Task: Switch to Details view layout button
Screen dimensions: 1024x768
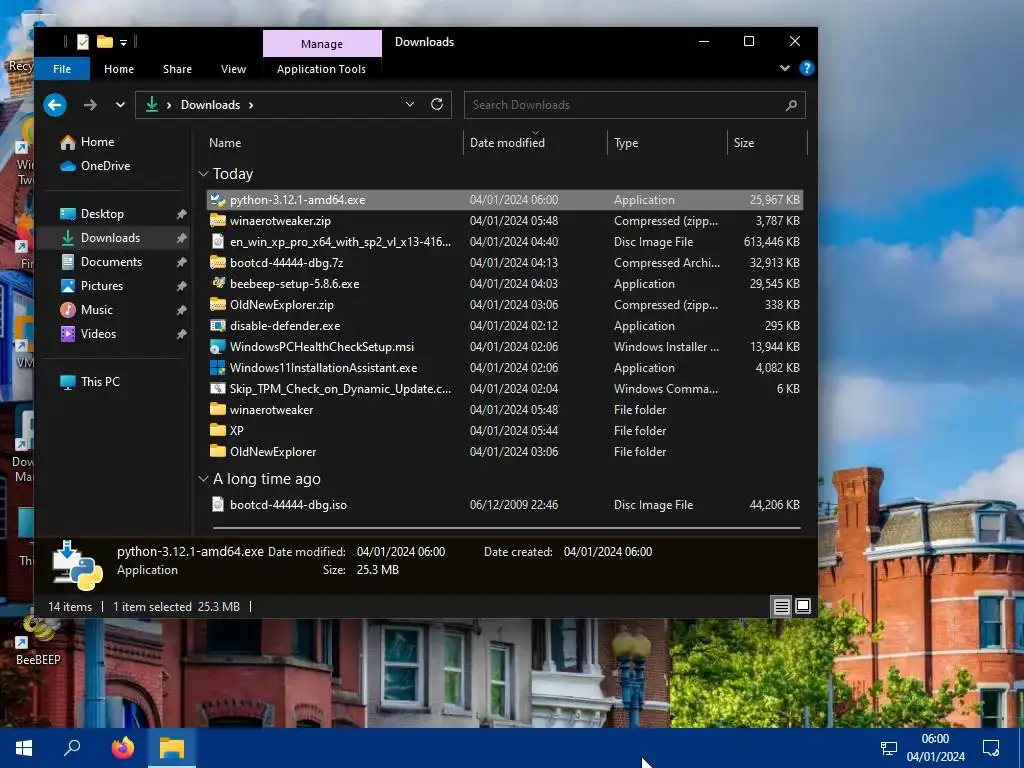Action: coord(782,607)
